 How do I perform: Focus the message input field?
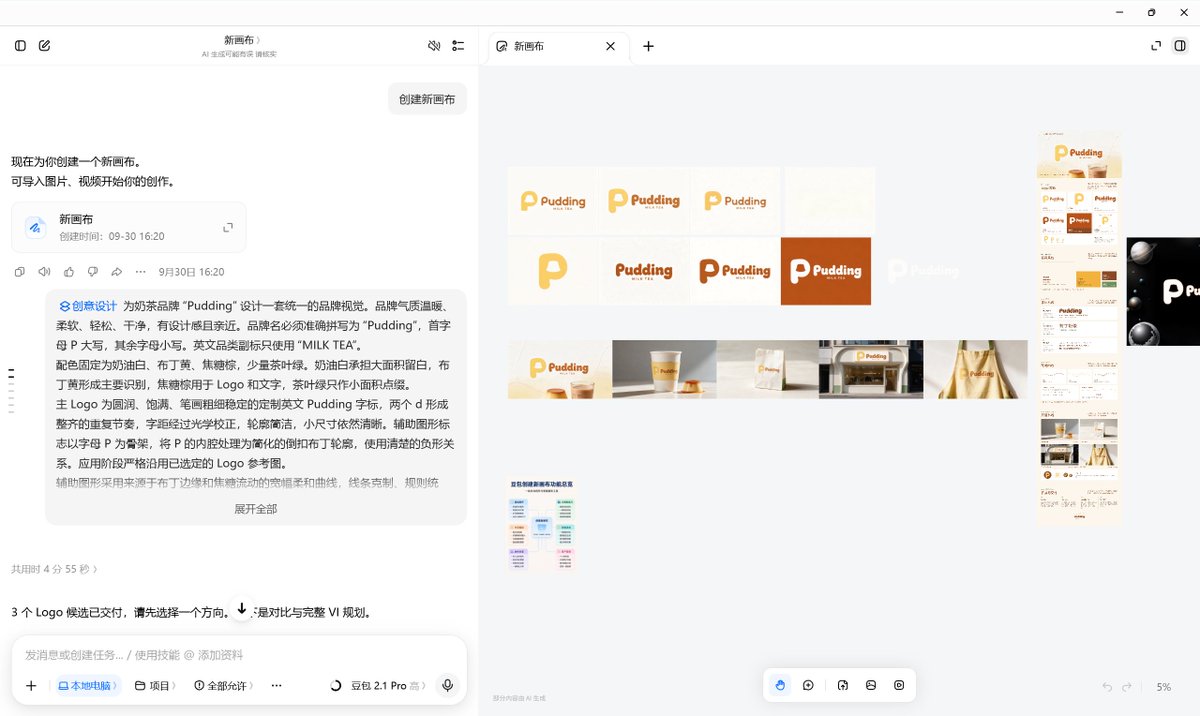point(239,655)
